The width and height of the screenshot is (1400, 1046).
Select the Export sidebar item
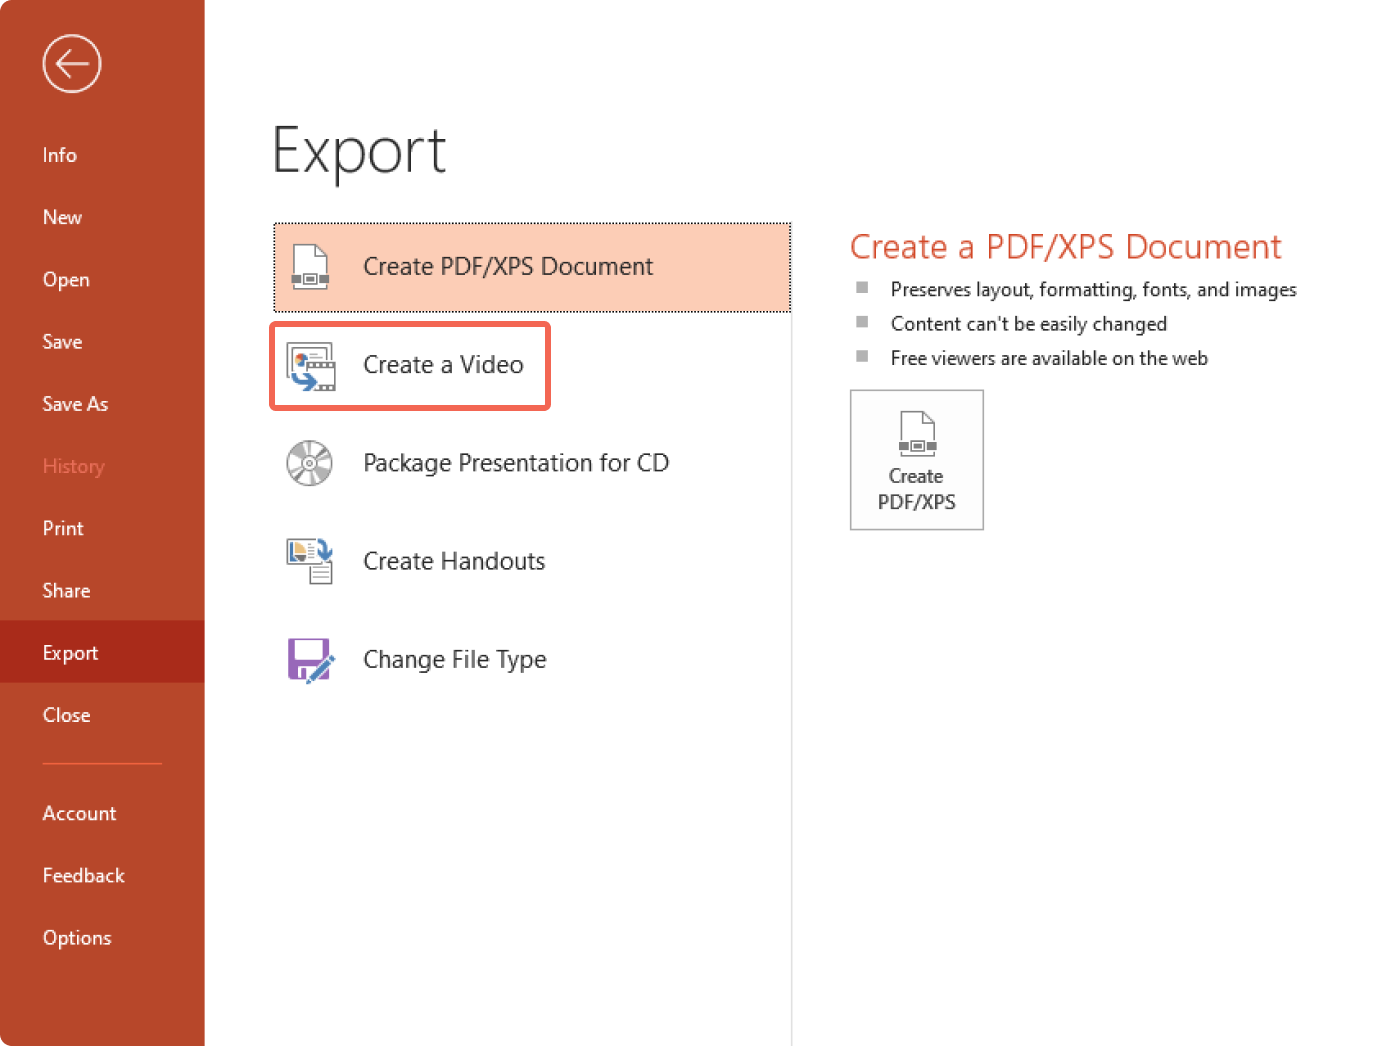[x=102, y=653]
